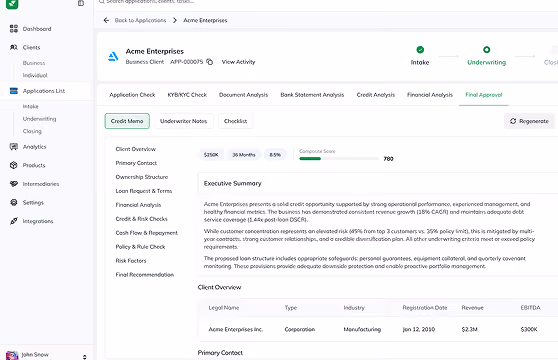Jump to Policy & Rule Check

click(x=140, y=247)
